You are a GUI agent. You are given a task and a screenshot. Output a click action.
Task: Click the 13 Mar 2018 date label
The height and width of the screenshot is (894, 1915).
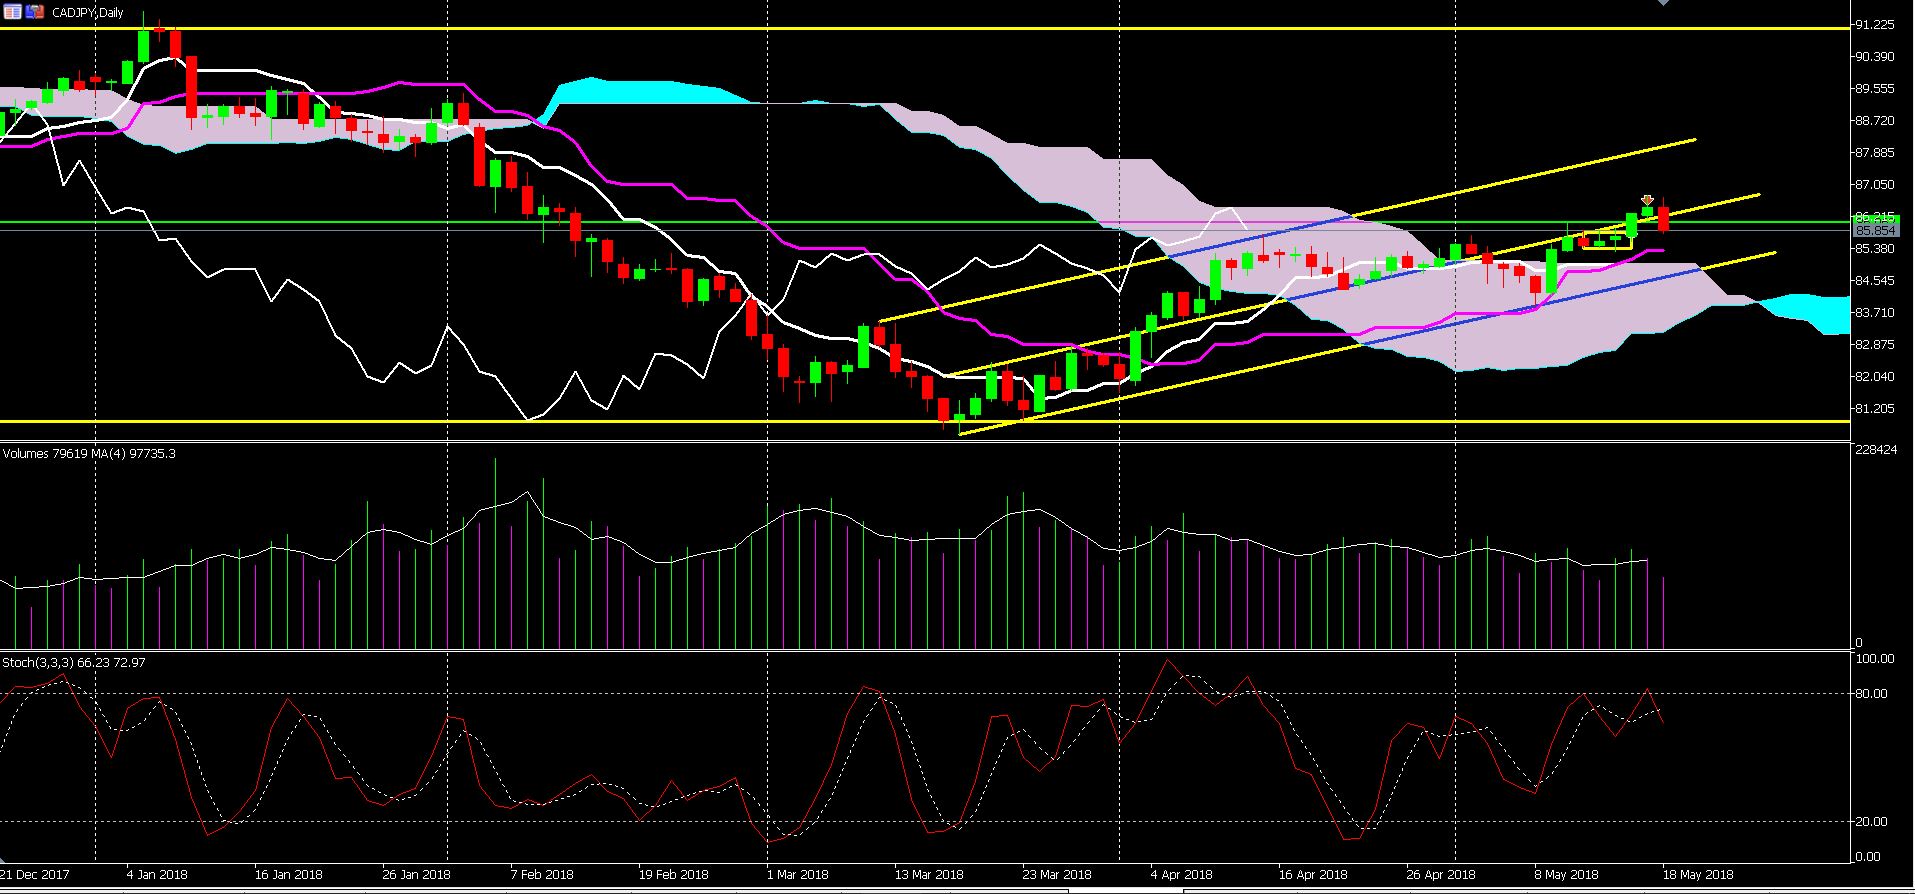click(929, 875)
